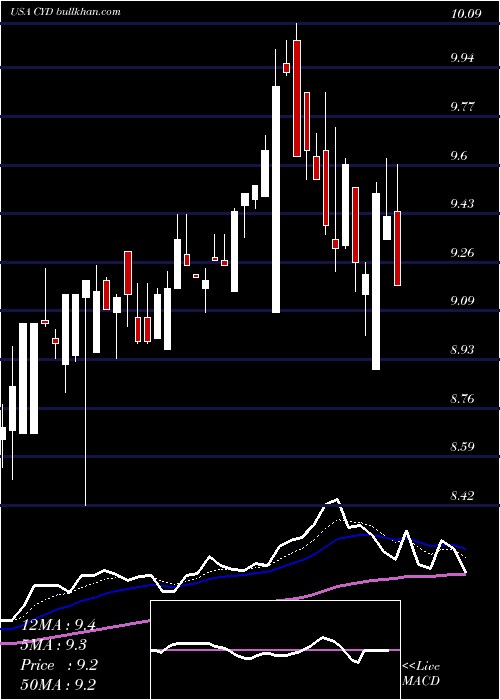The height and width of the screenshot is (700, 500).
Task: Click the '50MA : 9.2' legend text
Action: click(58, 685)
